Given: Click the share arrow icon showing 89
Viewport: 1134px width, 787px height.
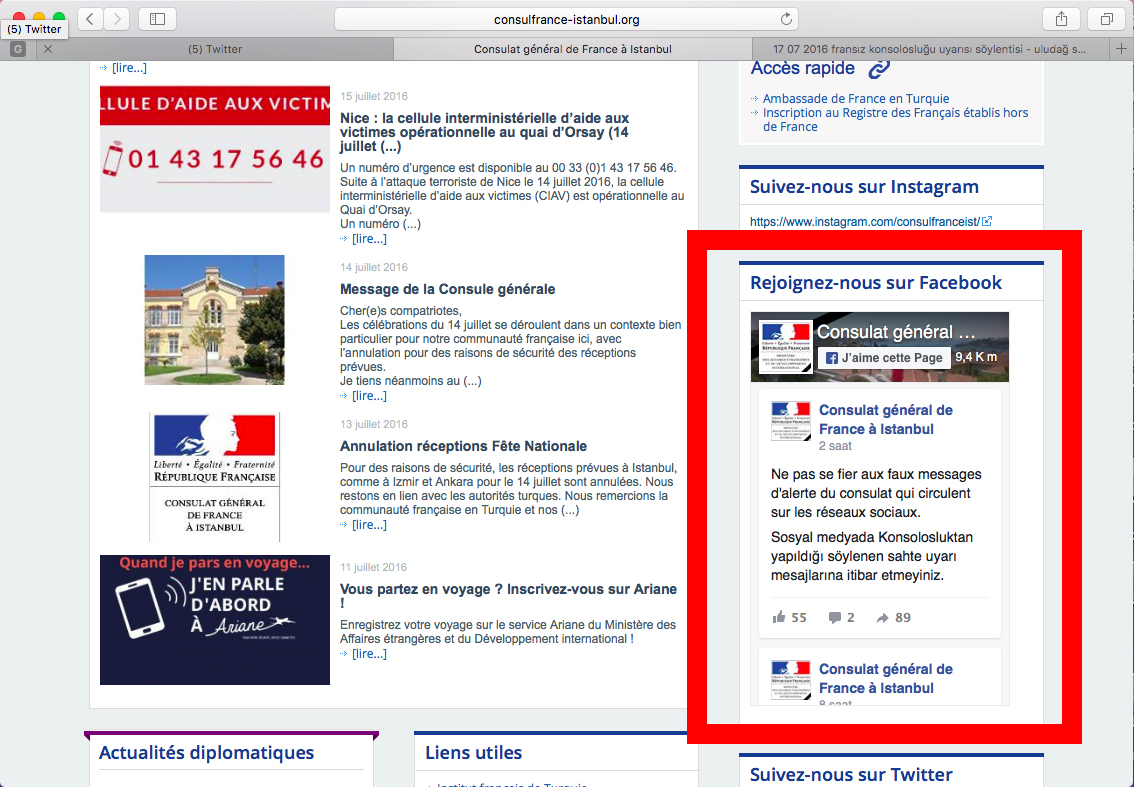Looking at the screenshot, I should (882, 618).
